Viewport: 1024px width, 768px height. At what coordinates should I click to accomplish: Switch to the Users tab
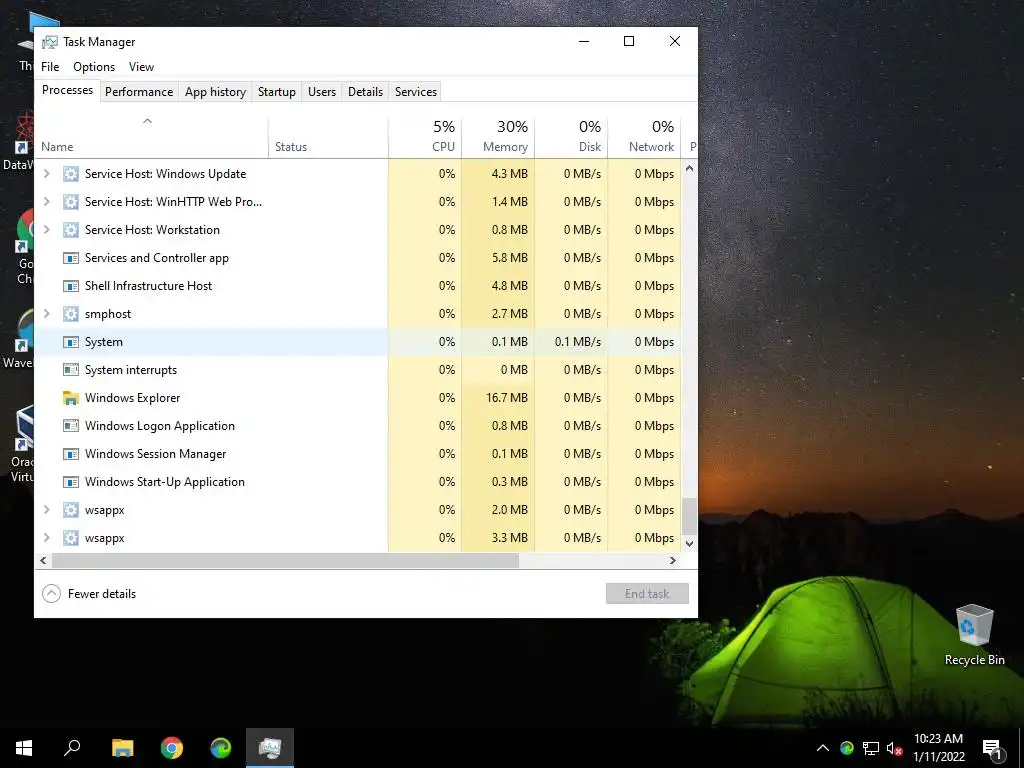tap(322, 92)
